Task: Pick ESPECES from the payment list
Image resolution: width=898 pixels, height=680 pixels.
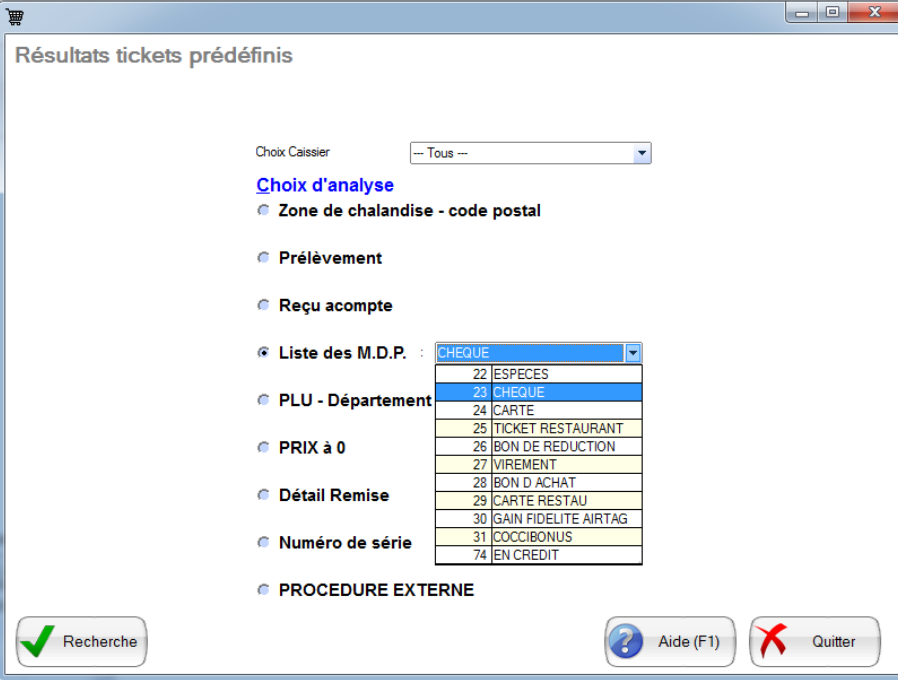Action: [x=538, y=375]
